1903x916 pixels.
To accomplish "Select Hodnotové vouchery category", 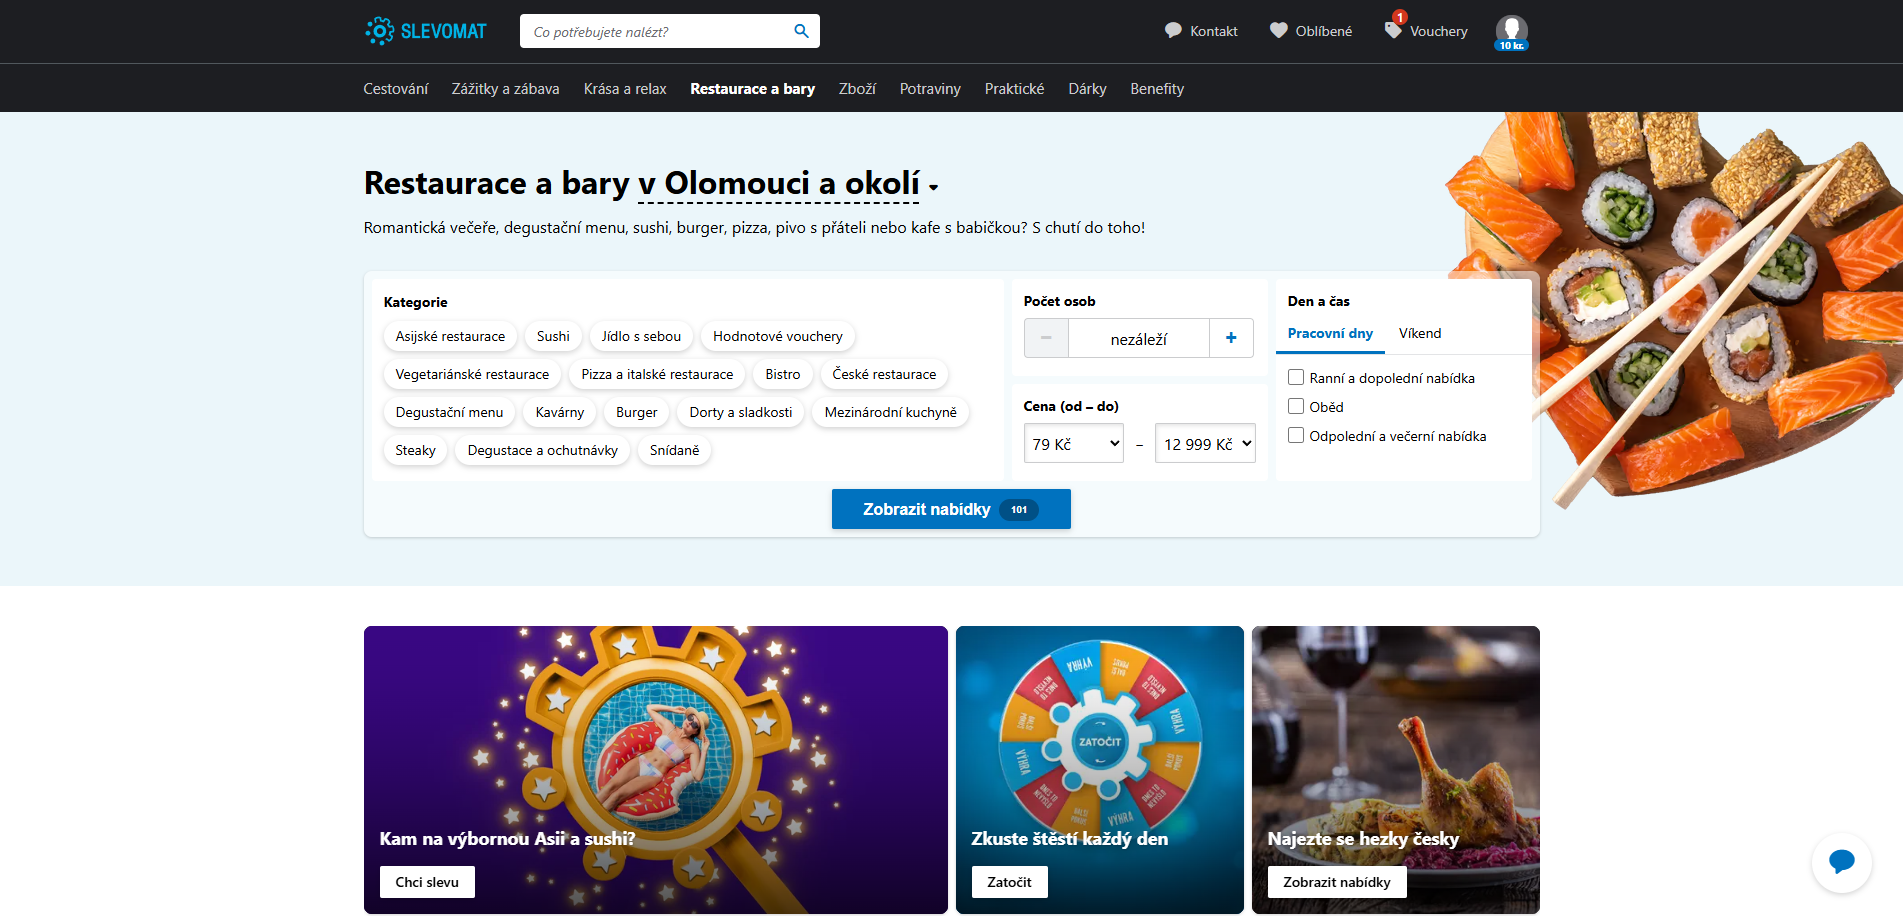I will pyautogui.click(x=778, y=336).
